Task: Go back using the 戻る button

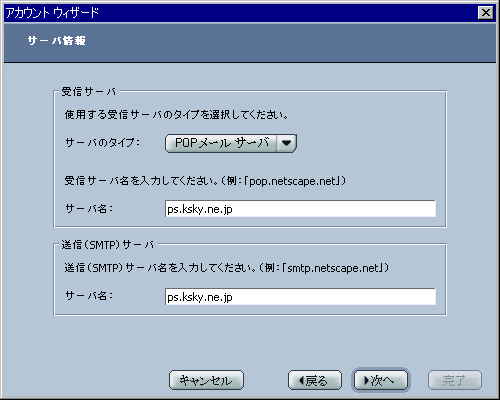Action: pos(315,380)
